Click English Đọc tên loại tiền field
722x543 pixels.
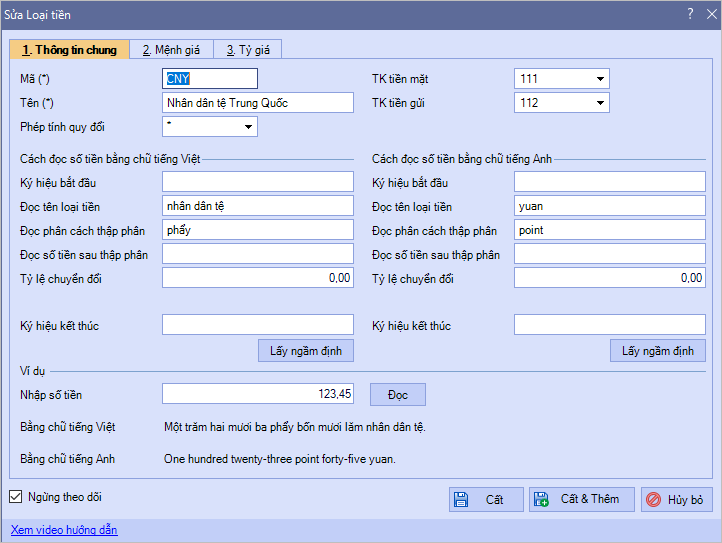(x=609, y=206)
